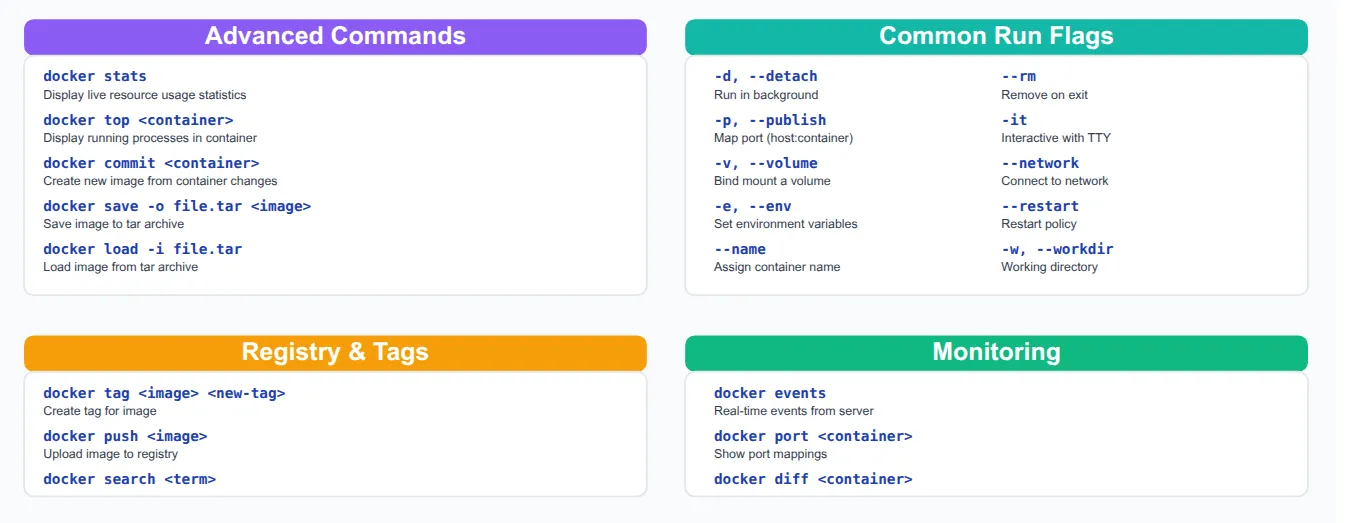Click the Registry & Tags header

(335, 352)
